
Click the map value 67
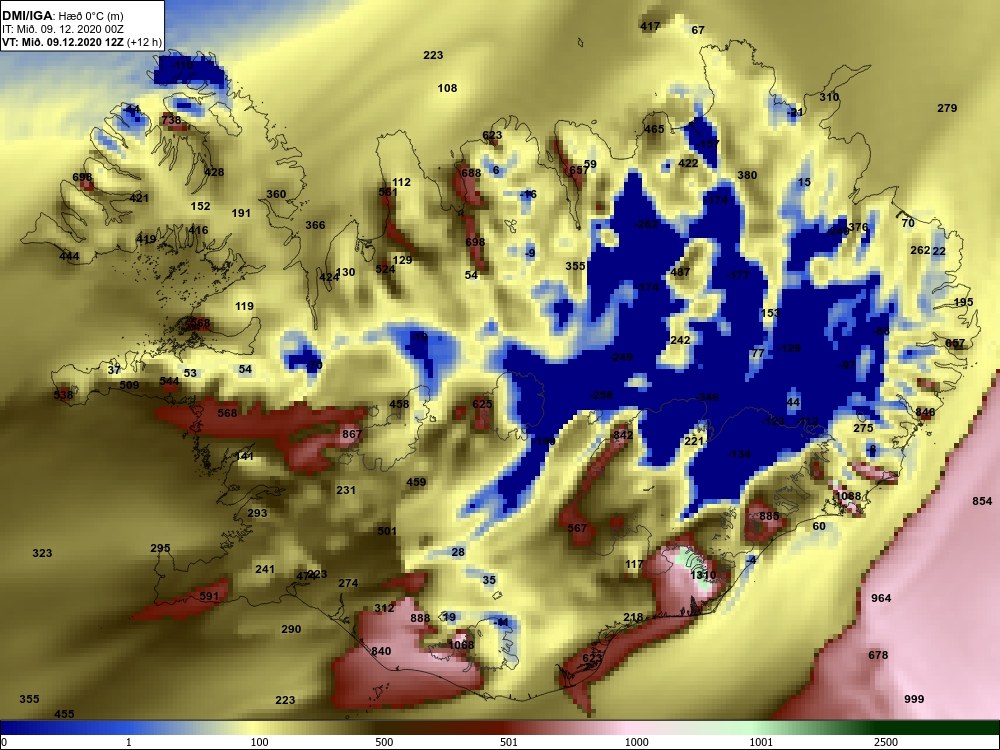coord(698,30)
